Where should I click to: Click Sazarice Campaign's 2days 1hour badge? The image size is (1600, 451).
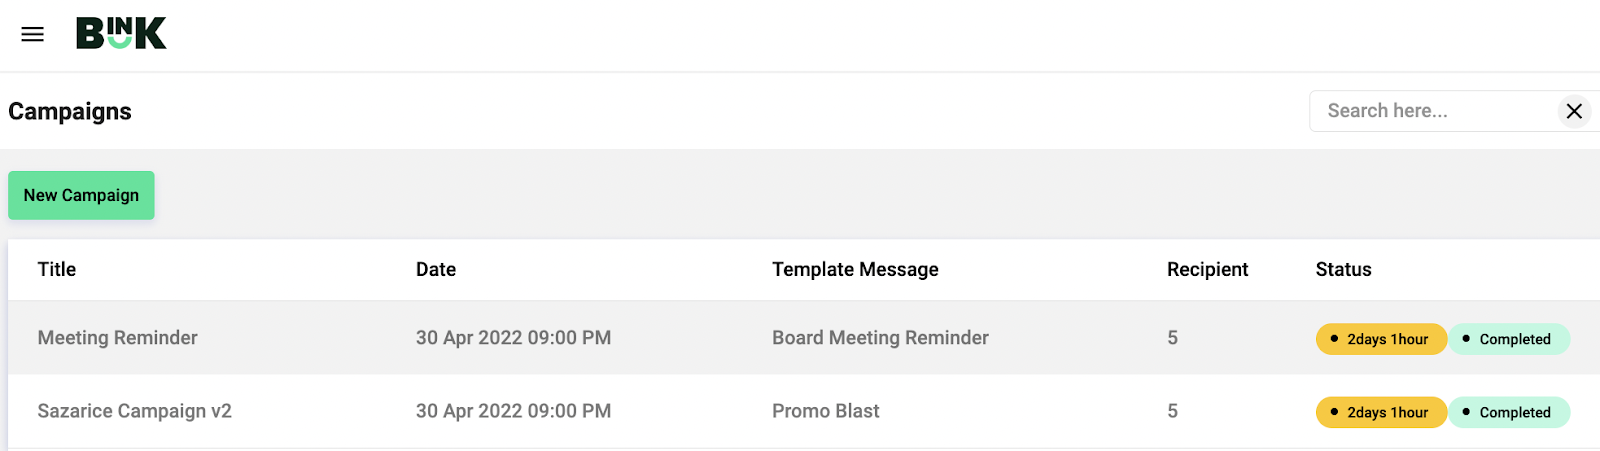(x=1380, y=412)
